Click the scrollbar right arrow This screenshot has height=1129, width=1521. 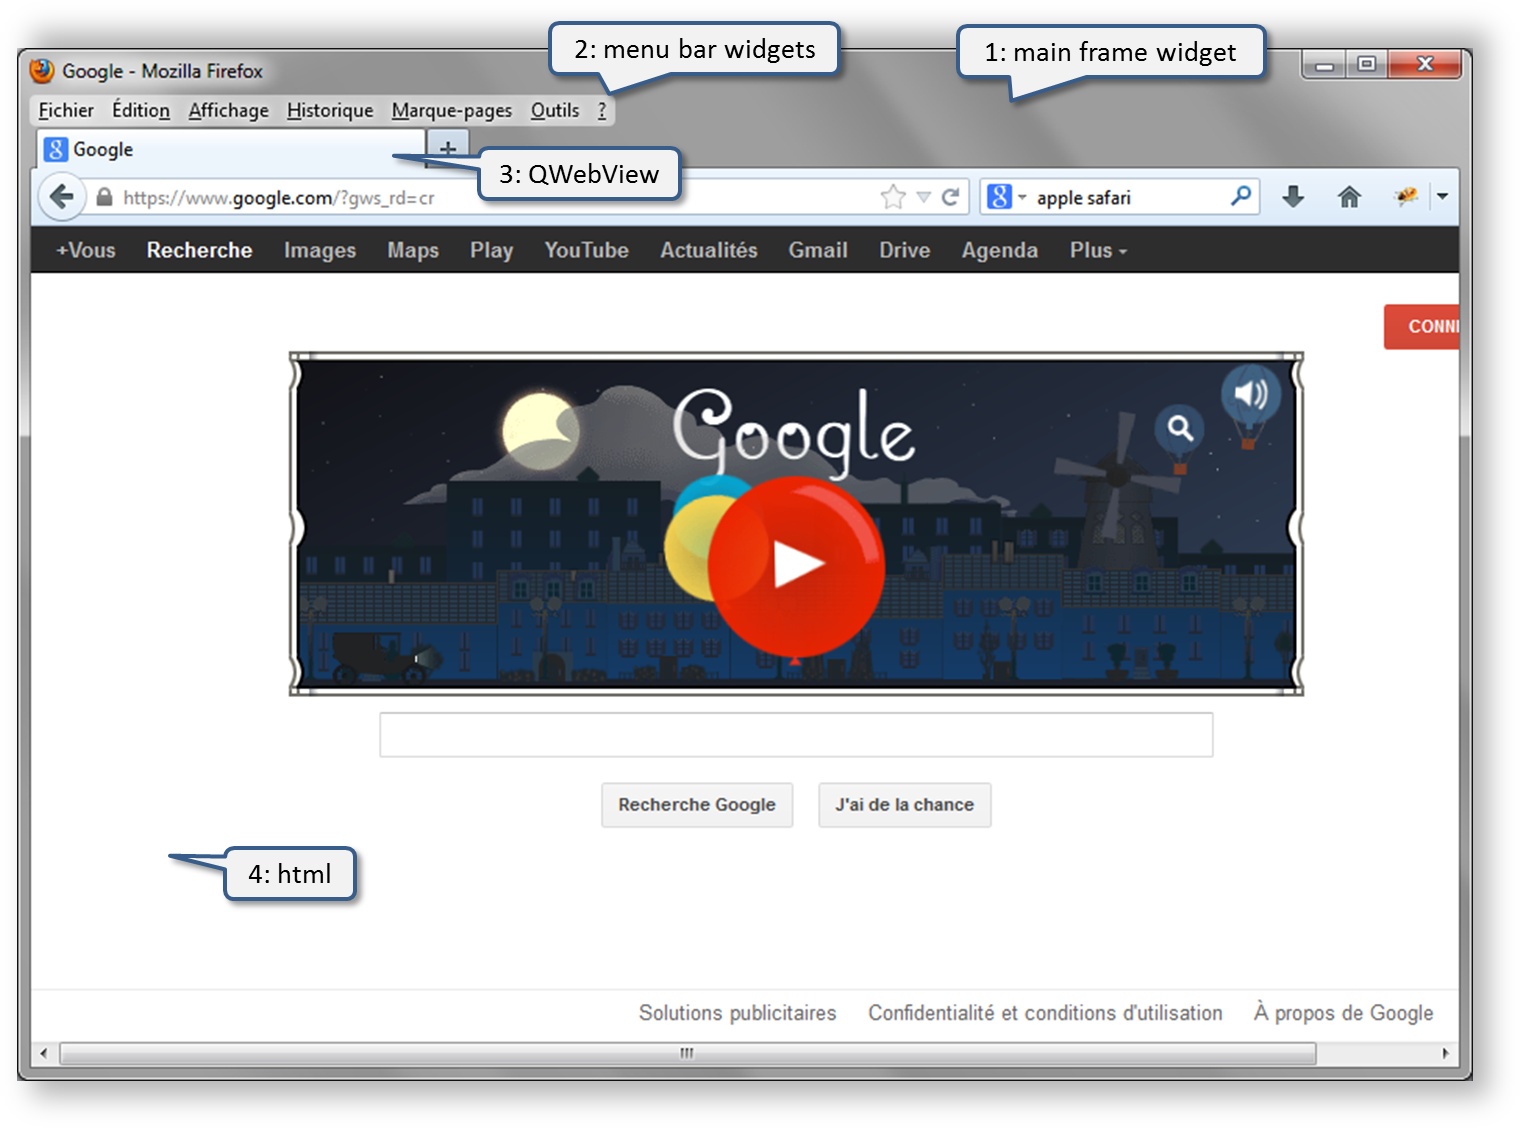coord(1446,1053)
